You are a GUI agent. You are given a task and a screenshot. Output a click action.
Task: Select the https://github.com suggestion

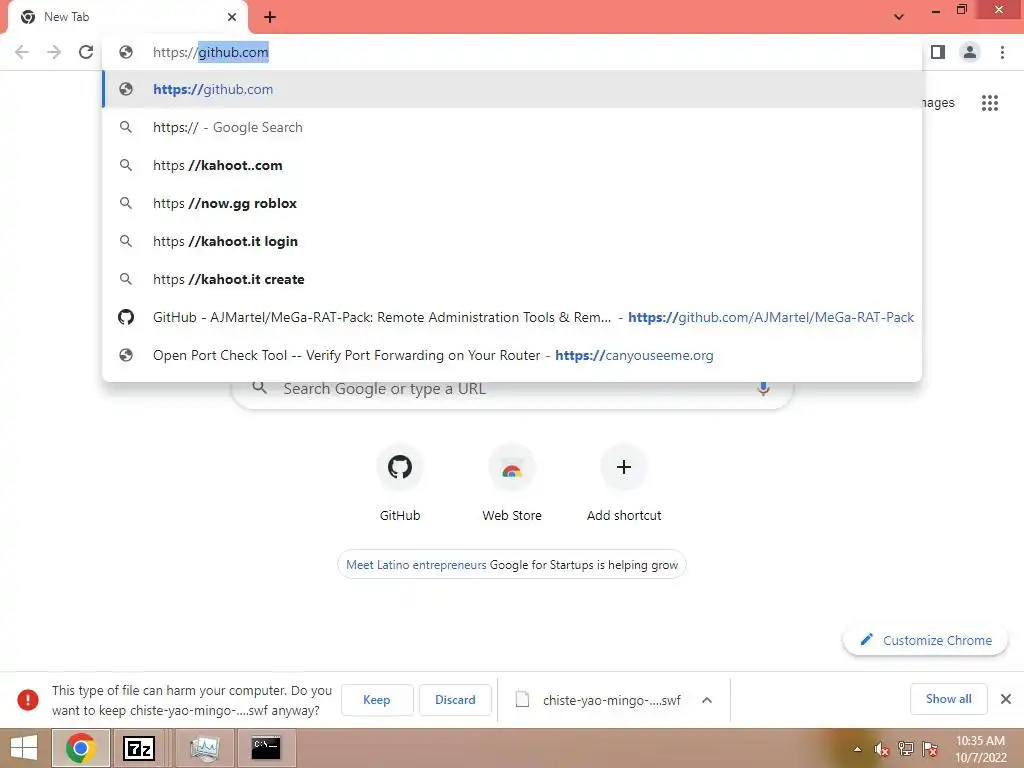[x=512, y=89]
